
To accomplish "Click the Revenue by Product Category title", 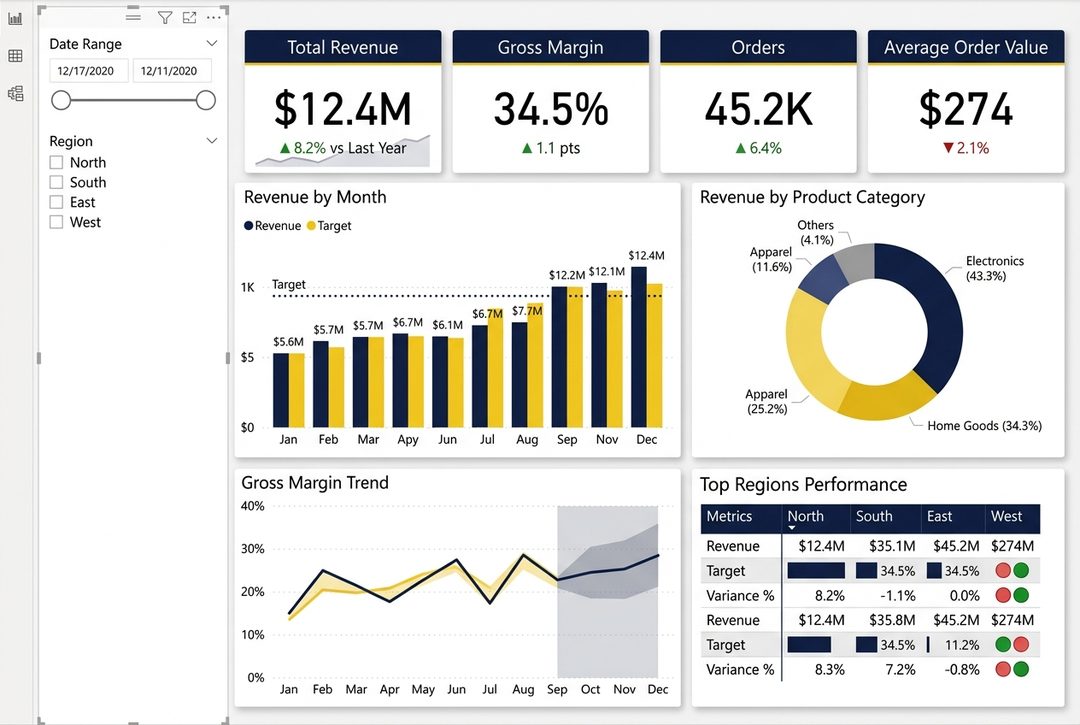I will [x=812, y=197].
